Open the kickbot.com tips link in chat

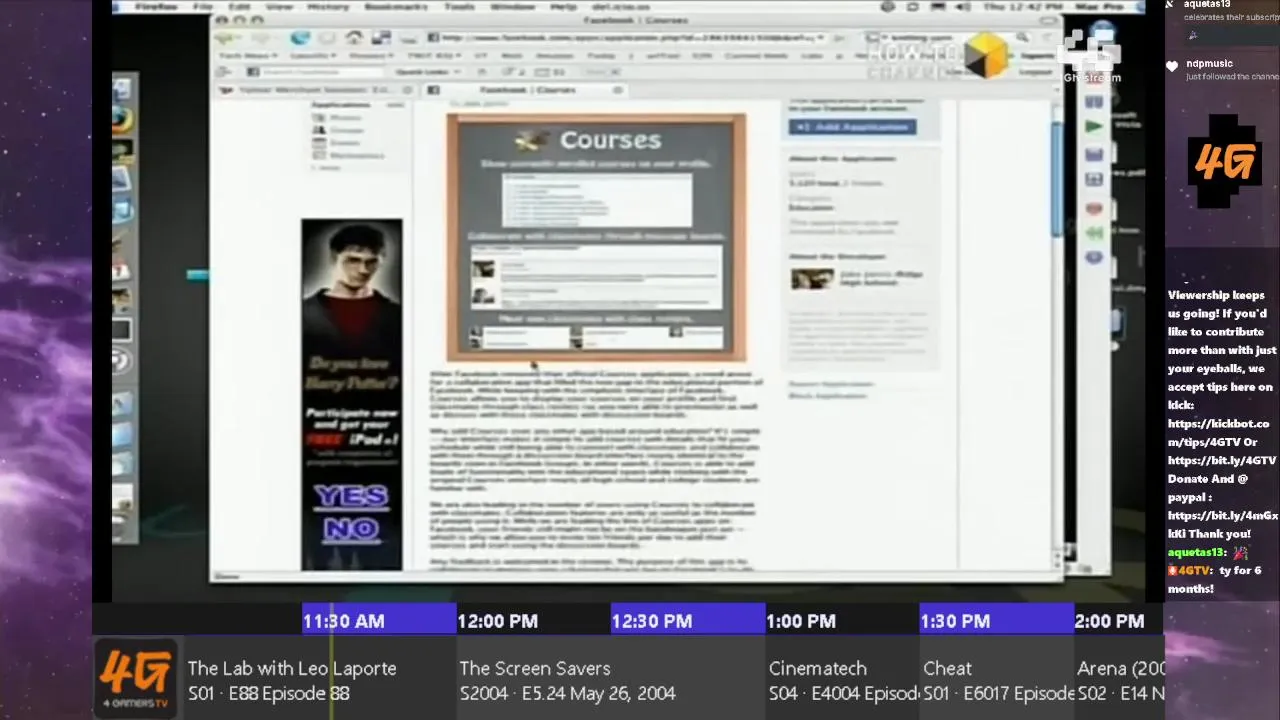[x=1219, y=433]
